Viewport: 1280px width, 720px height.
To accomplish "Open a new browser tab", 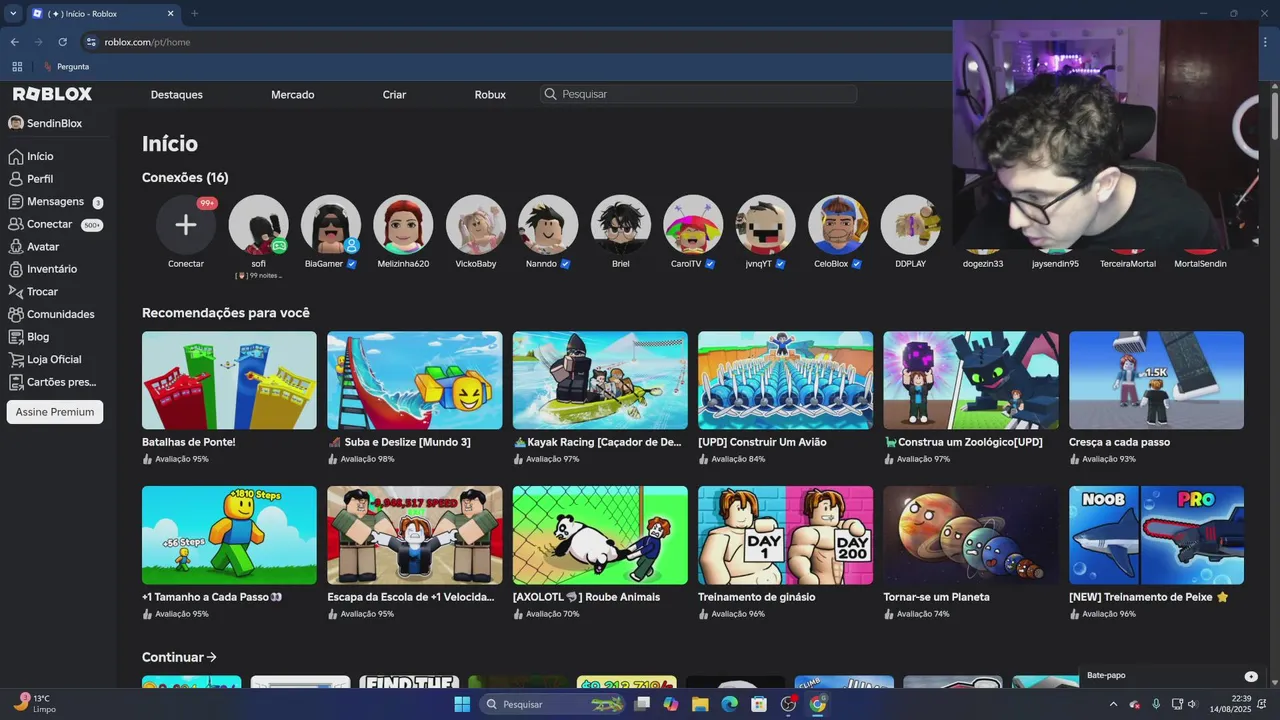I will (x=195, y=14).
